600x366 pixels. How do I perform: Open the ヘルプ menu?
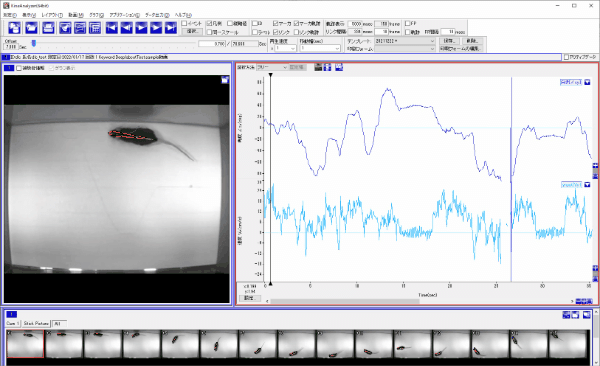pos(183,15)
